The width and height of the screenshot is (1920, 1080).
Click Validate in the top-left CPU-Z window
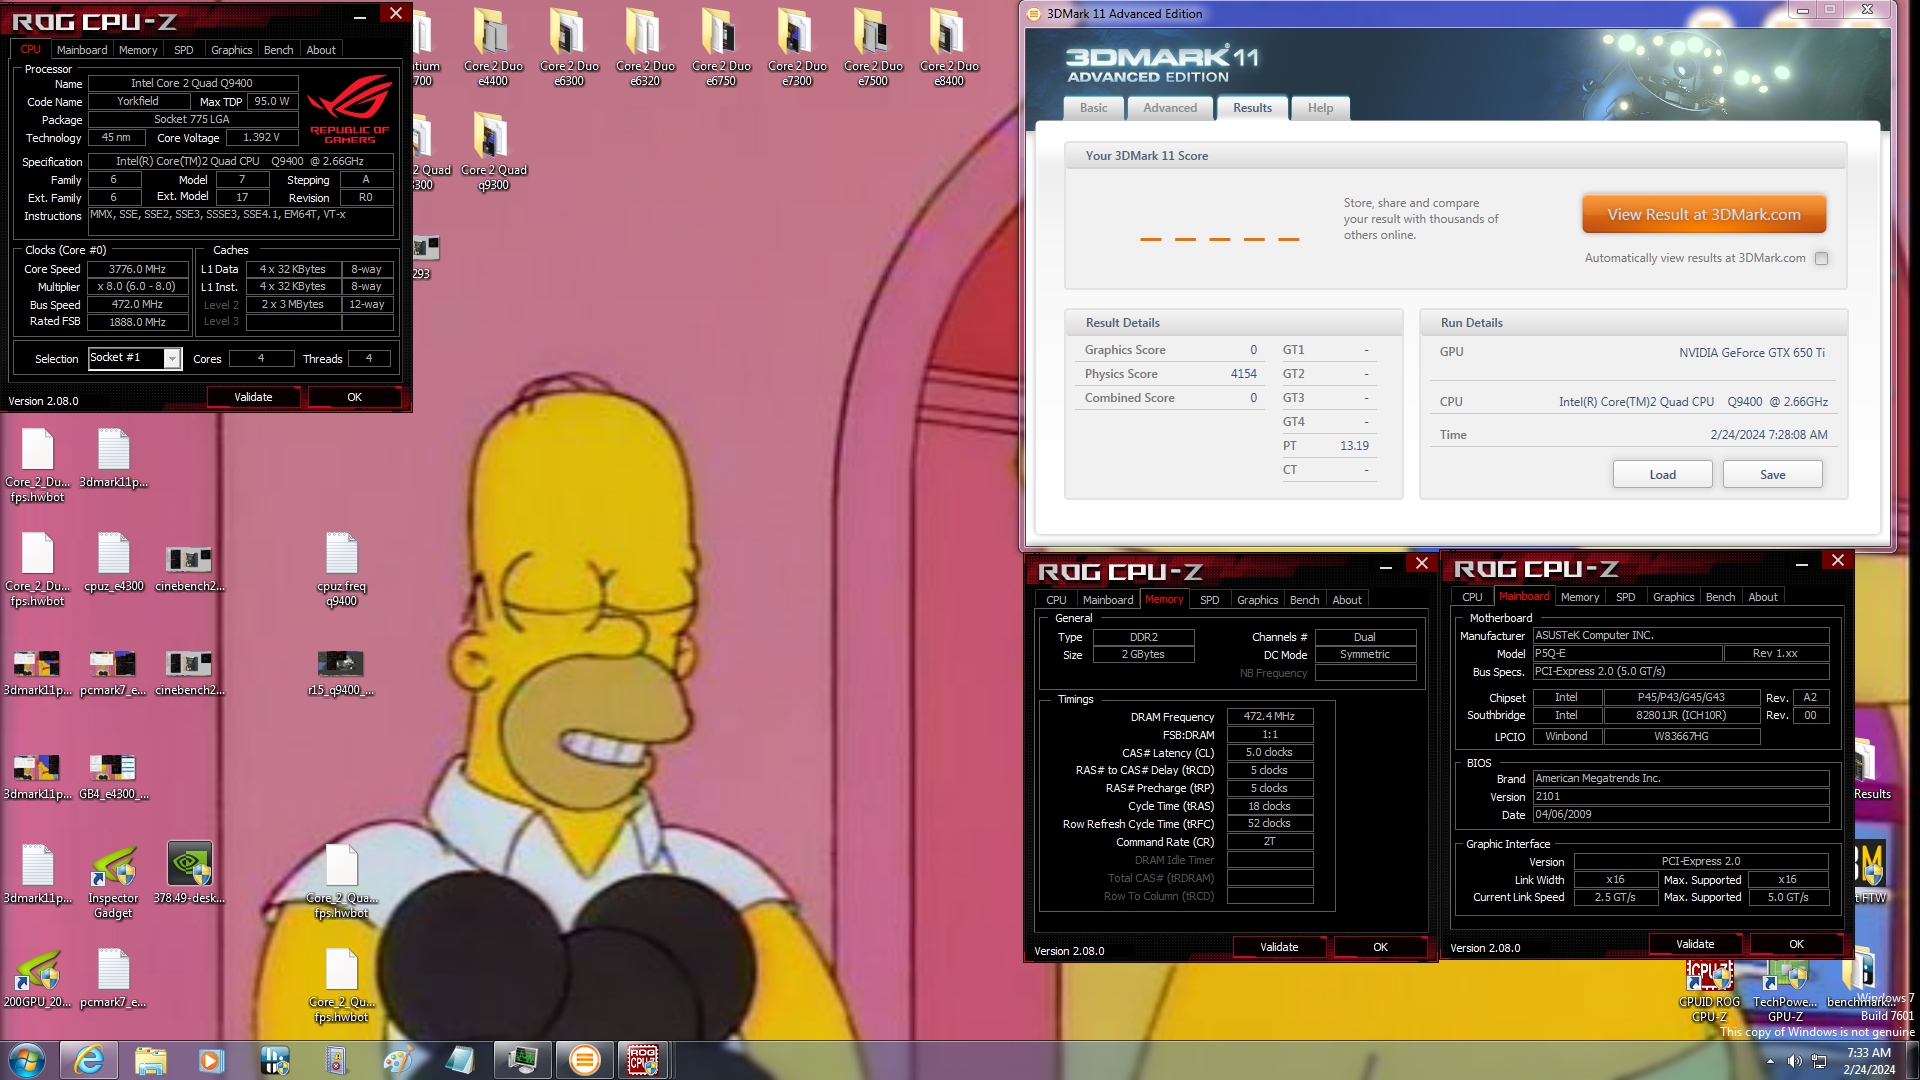[253, 397]
